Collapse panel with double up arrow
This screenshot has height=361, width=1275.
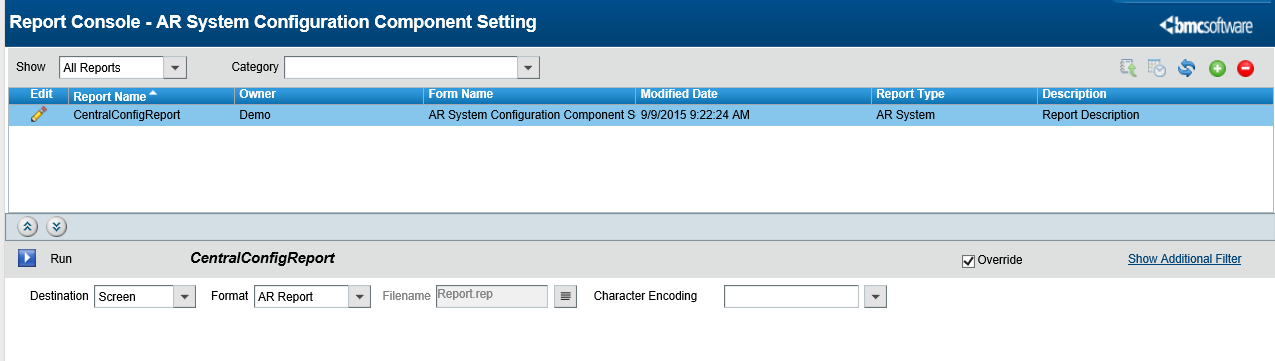(28, 226)
